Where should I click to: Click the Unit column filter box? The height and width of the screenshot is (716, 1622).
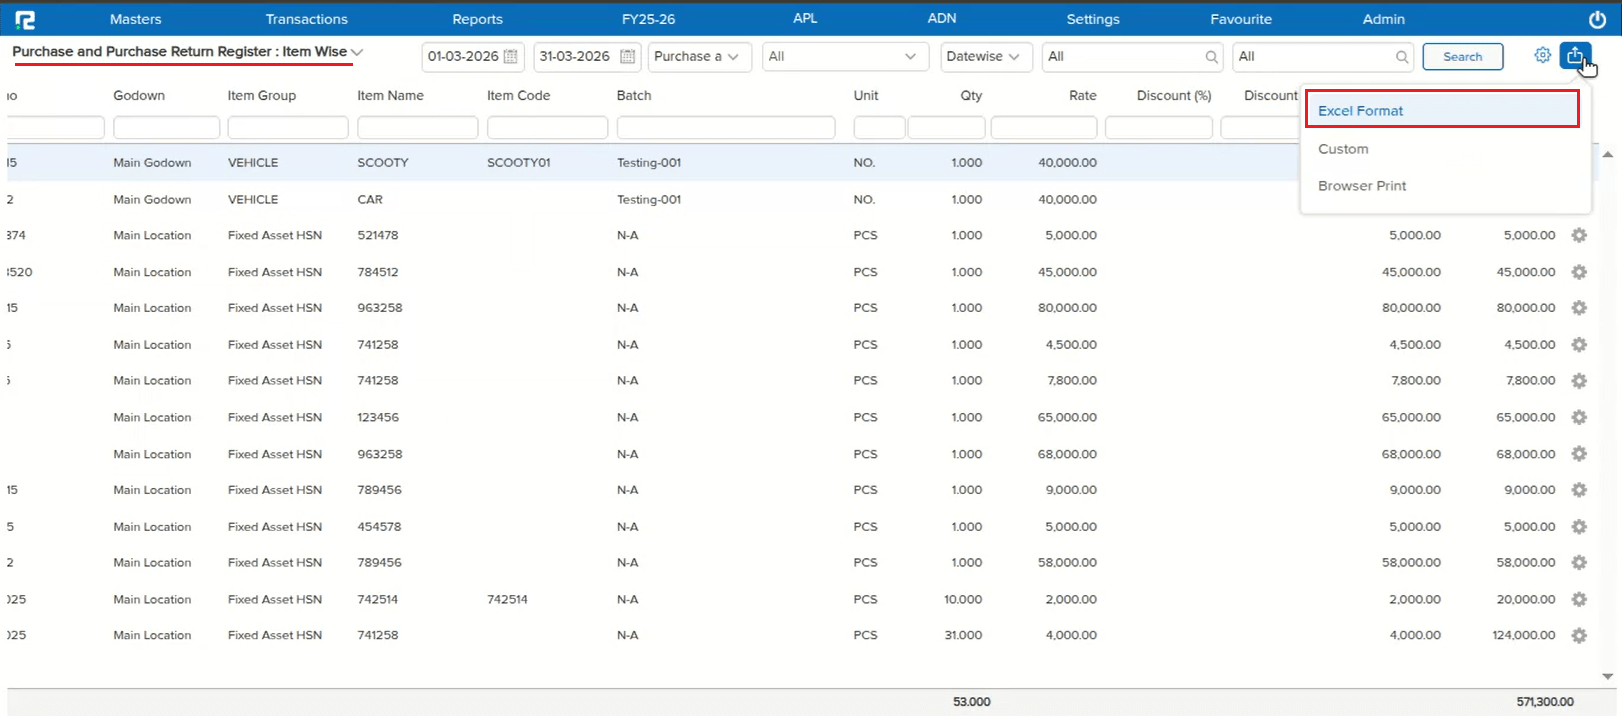click(x=879, y=127)
